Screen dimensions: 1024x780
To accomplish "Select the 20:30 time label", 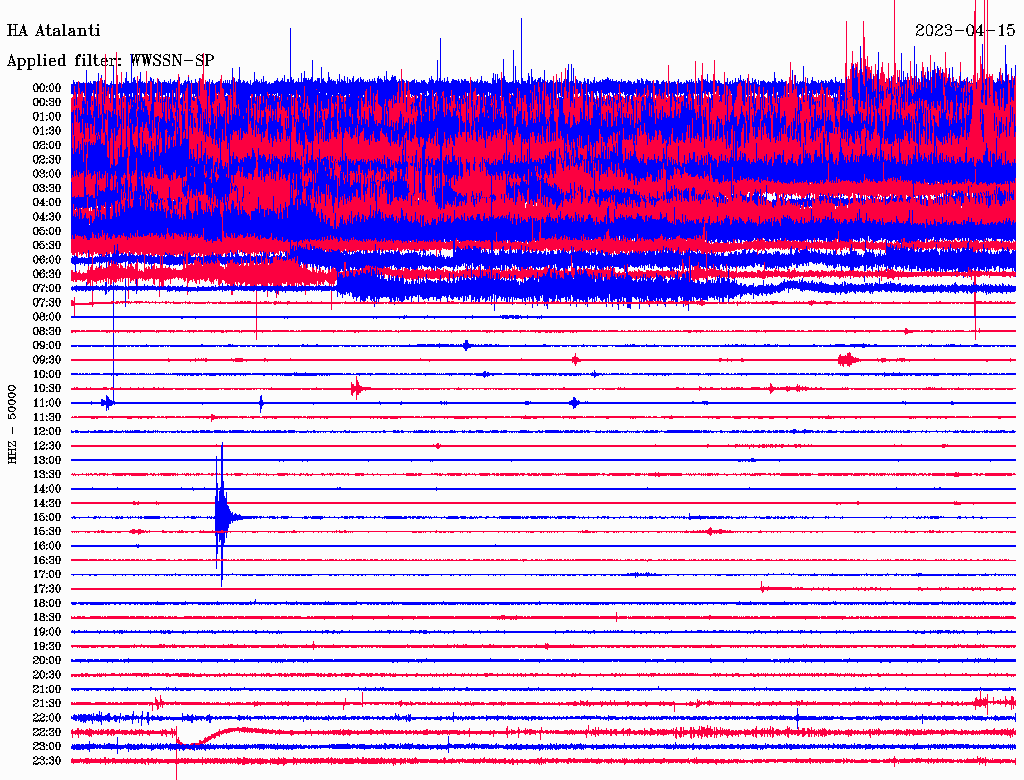I will [x=47, y=675].
